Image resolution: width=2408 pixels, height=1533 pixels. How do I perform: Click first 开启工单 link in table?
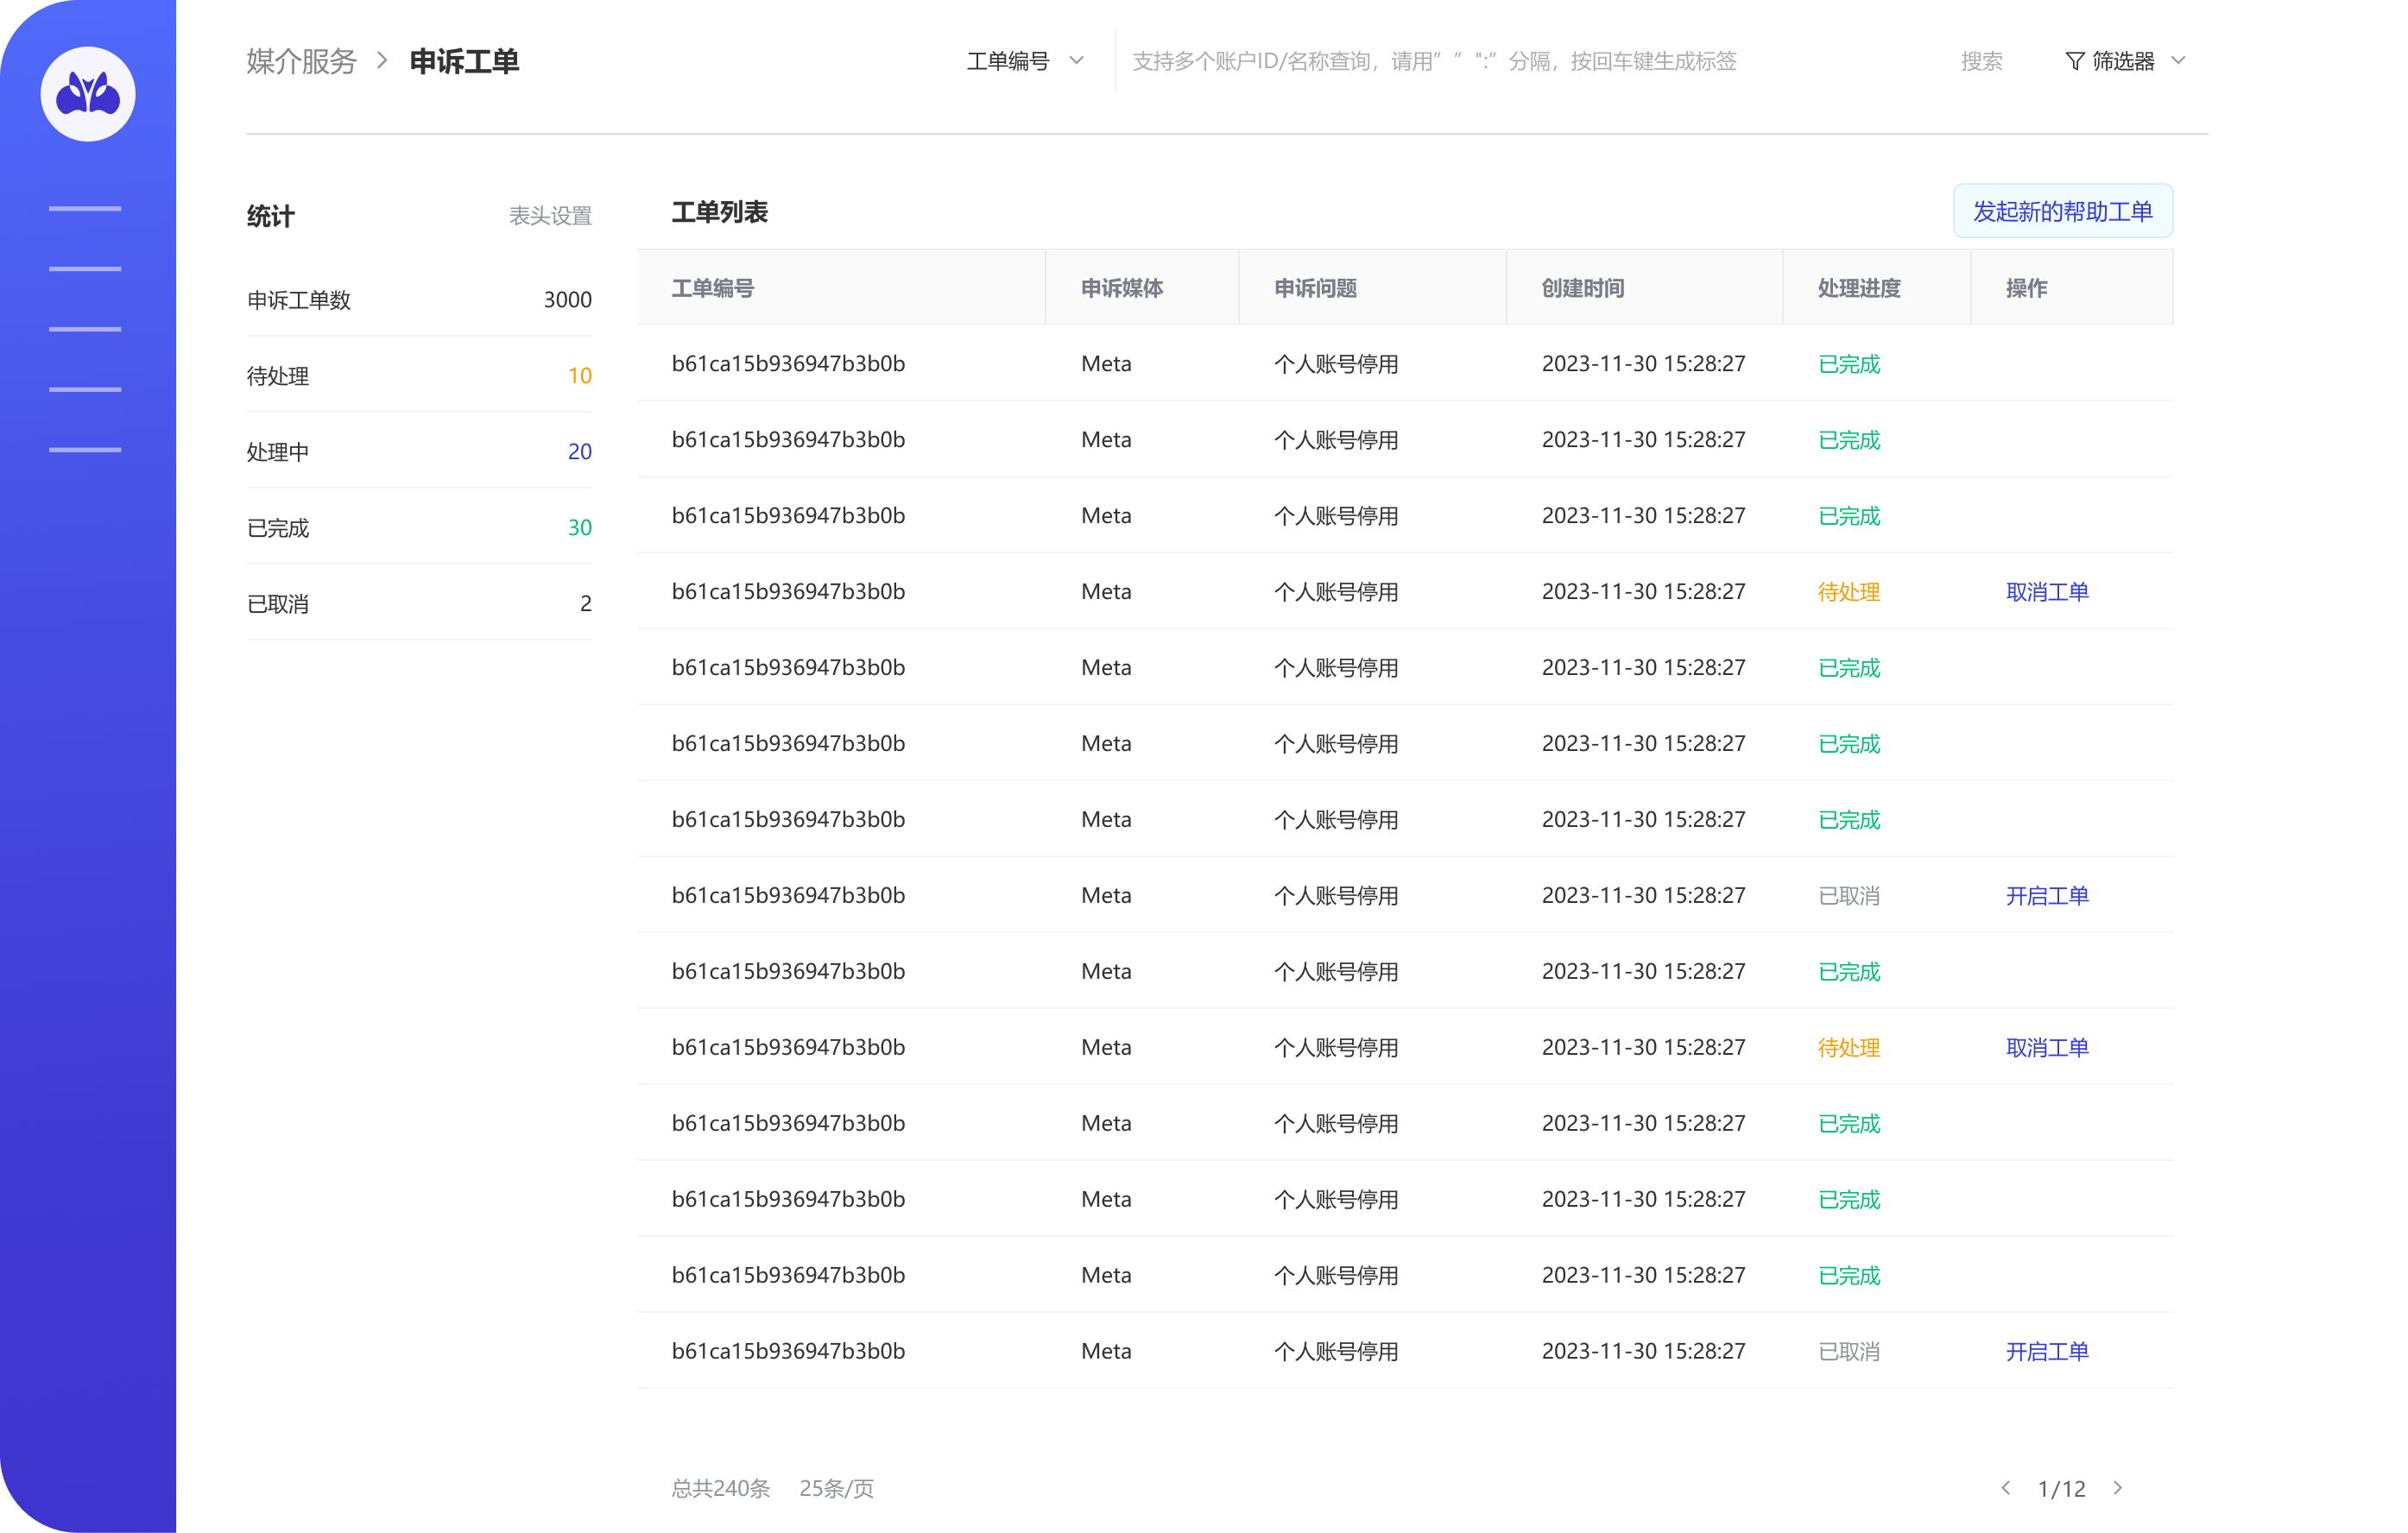click(x=2046, y=896)
